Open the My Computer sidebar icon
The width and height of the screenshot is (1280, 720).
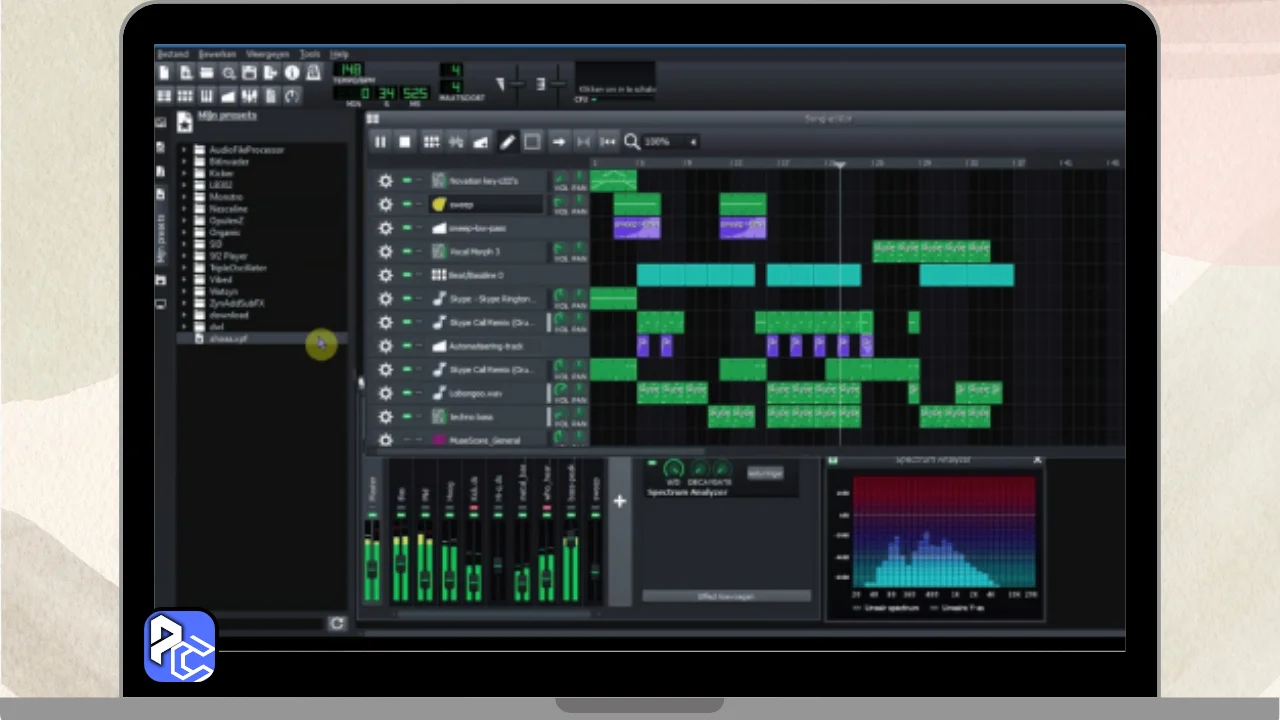point(161,303)
